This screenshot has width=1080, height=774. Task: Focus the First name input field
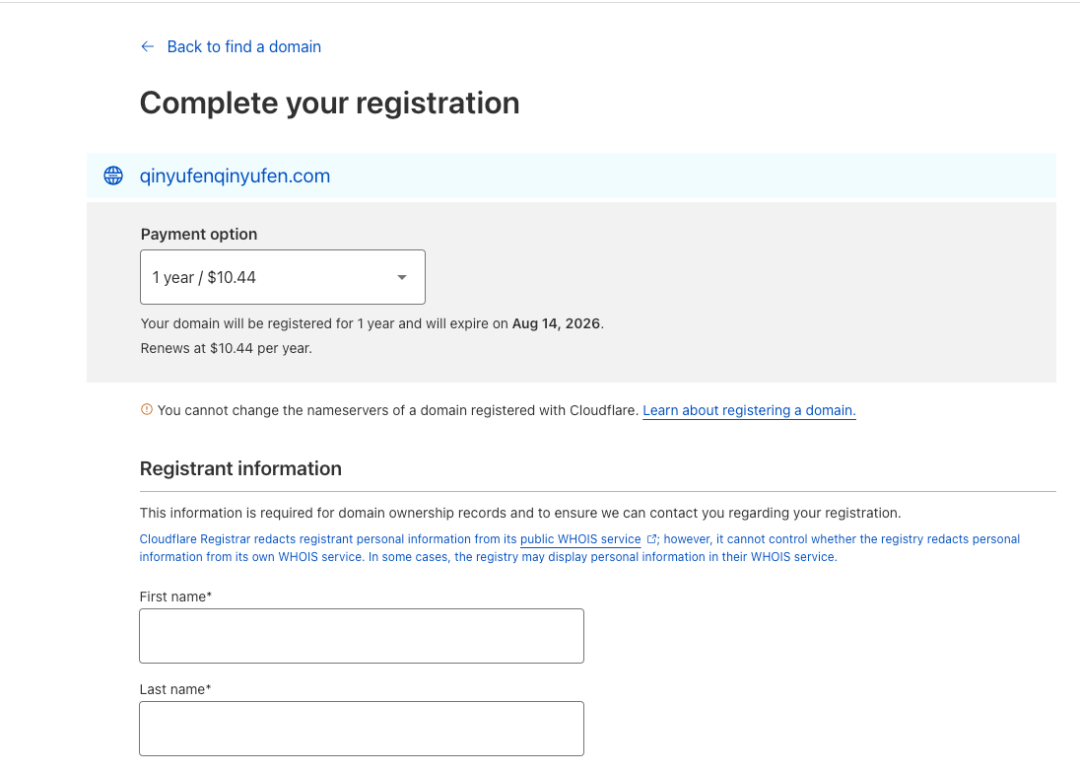point(361,636)
